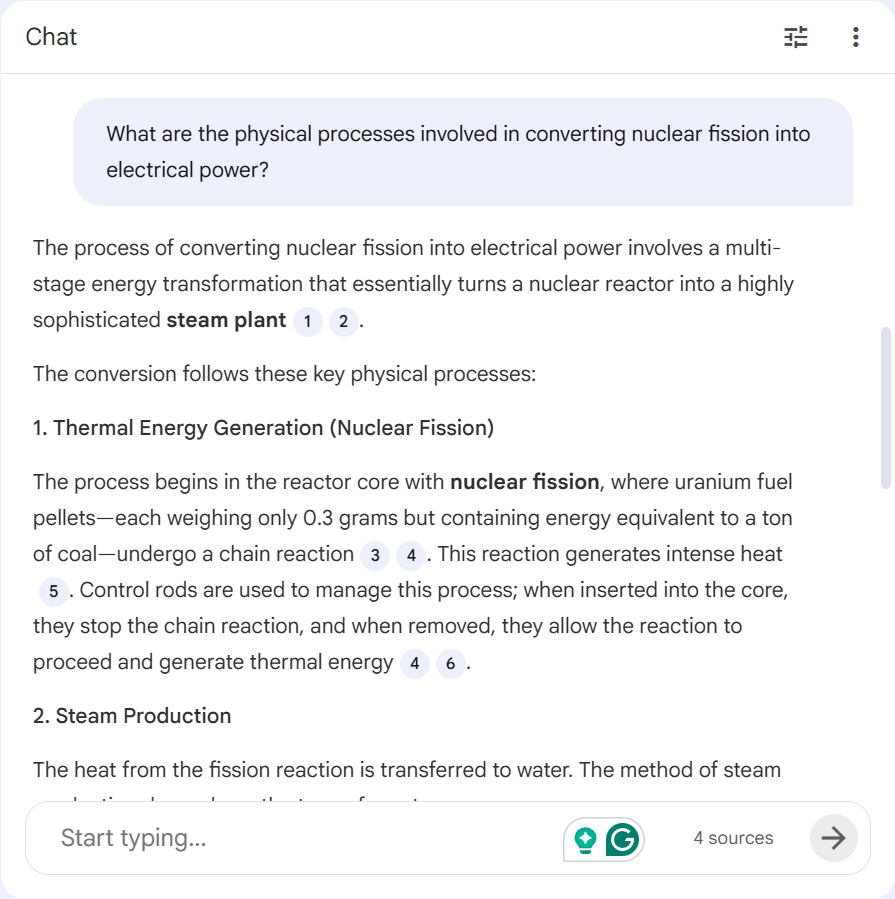The height and width of the screenshot is (899, 895).
Task: Click the Grammarly G icon
Action: [623, 839]
